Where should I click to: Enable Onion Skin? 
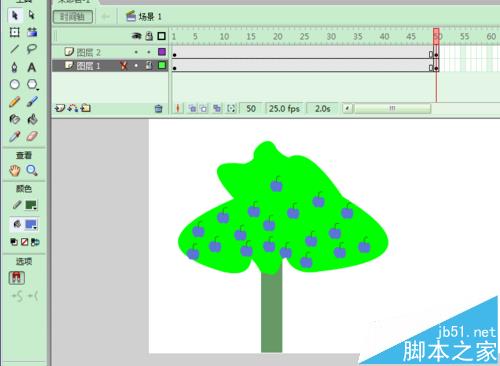[192, 108]
